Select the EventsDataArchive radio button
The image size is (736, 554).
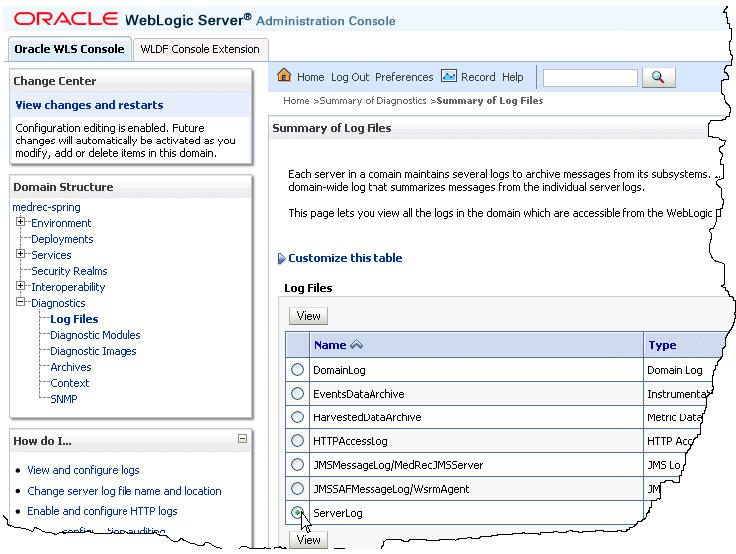pyautogui.click(x=297, y=393)
